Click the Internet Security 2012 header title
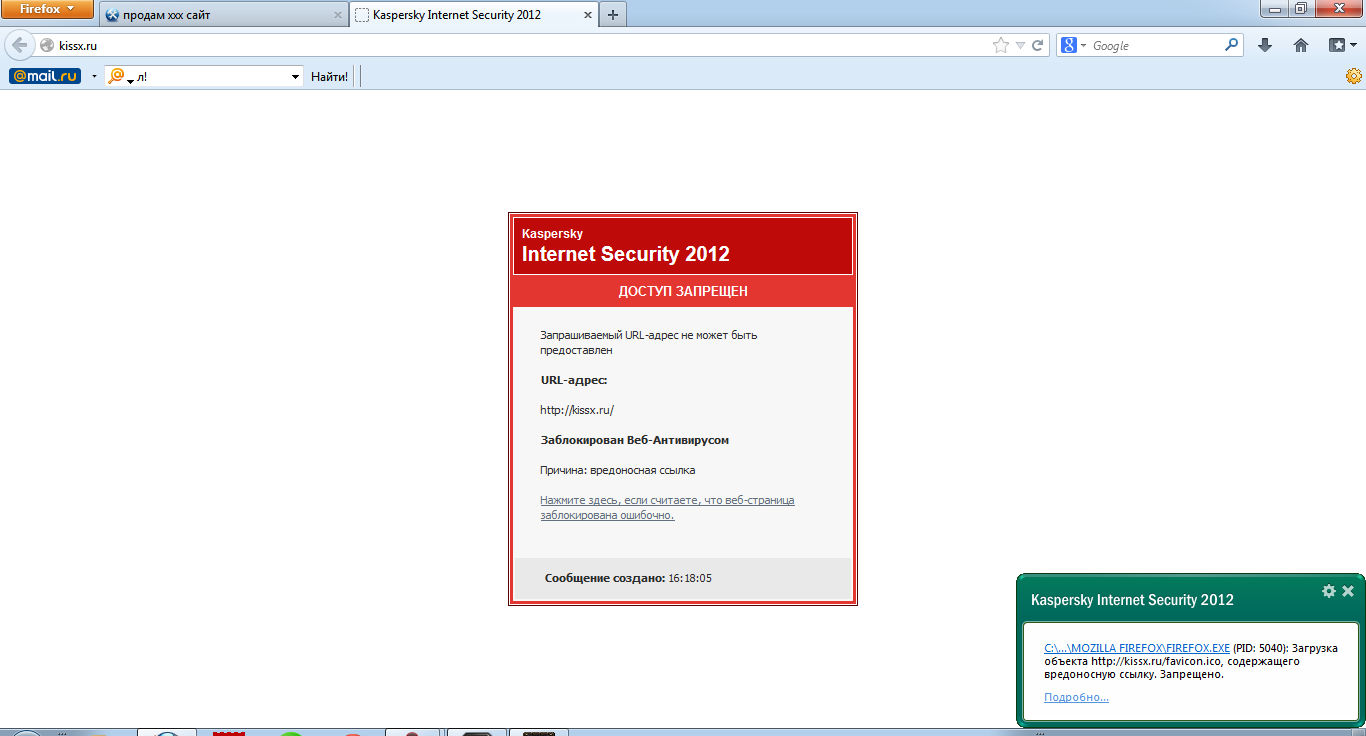 click(626, 254)
